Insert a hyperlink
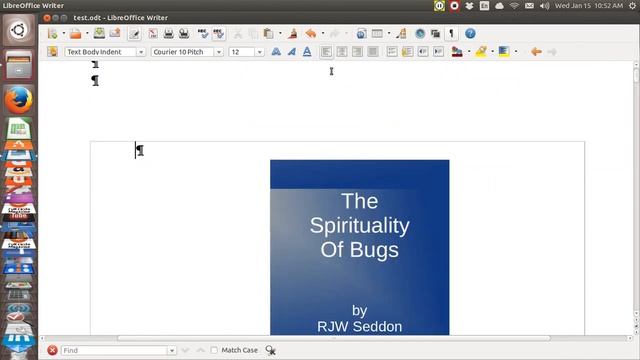This screenshot has height=360, width=640. coord(361,33)
